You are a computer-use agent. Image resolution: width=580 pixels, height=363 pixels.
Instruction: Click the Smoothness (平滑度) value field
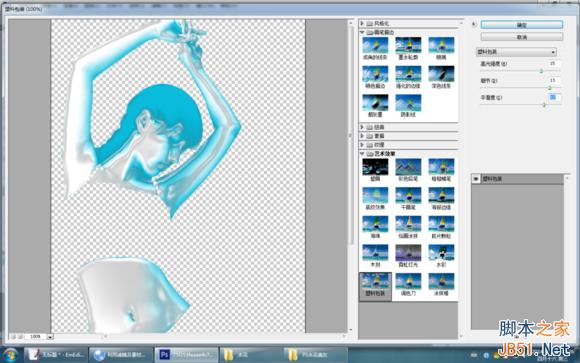tap(553, 97)
